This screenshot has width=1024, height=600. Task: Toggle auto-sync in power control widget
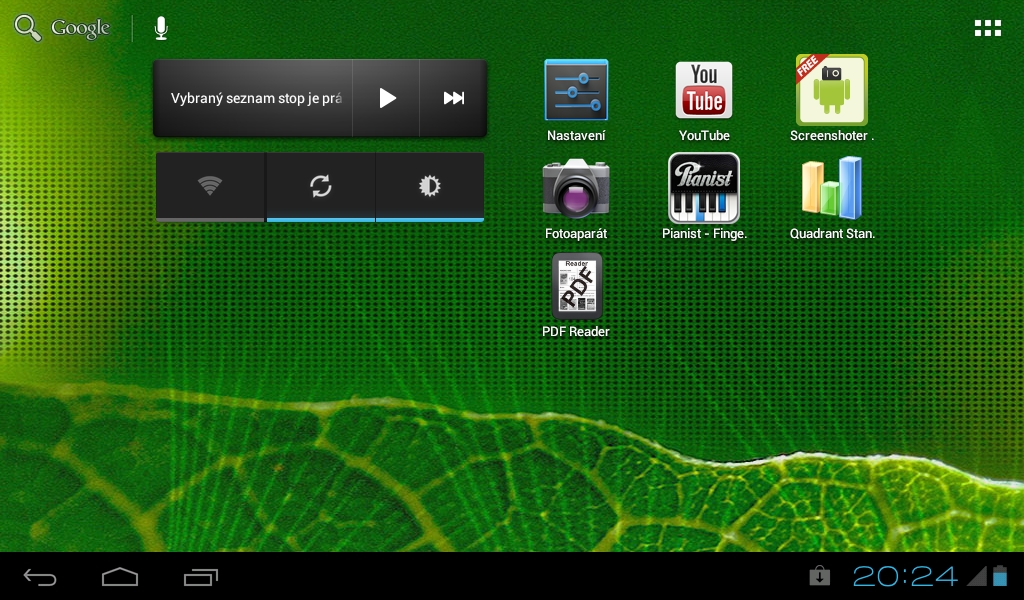point(320,186)
